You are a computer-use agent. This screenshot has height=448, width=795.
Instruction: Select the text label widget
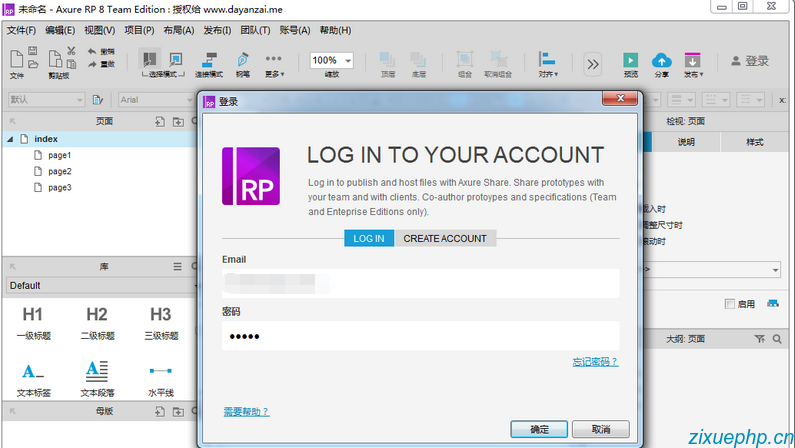(x=33, y=379)
